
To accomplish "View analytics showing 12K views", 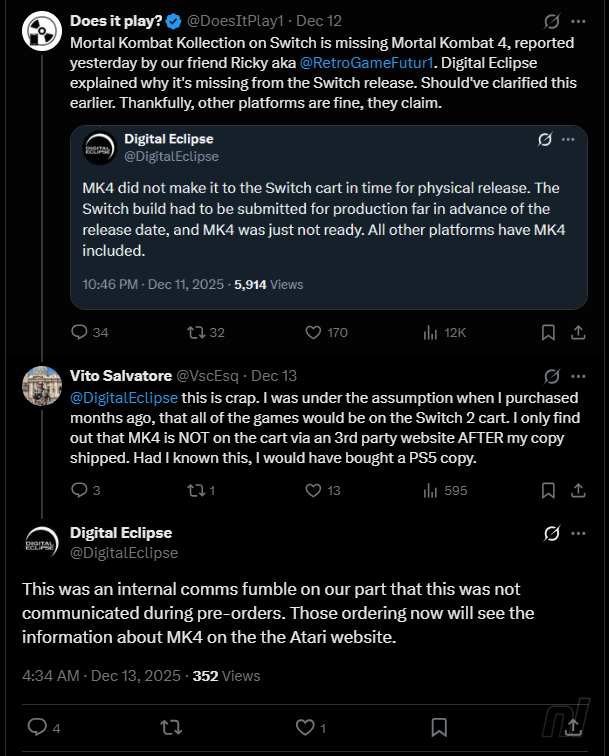I will pyautogui.click(x=431, y=332).
